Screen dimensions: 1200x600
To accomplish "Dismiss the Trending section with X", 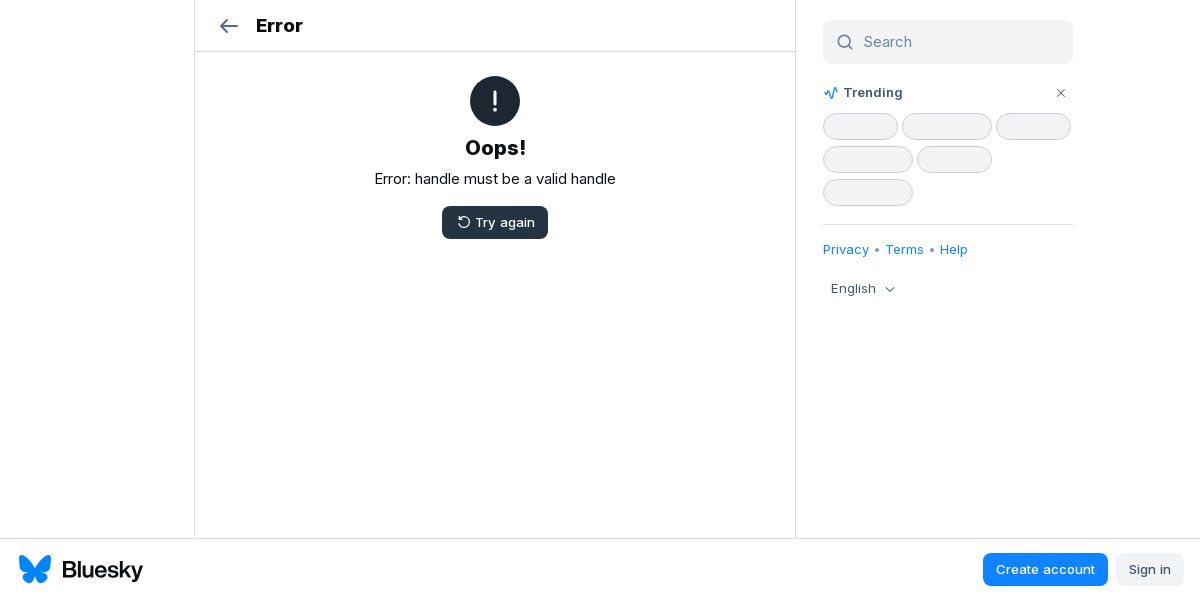I will click(1061, 93).
